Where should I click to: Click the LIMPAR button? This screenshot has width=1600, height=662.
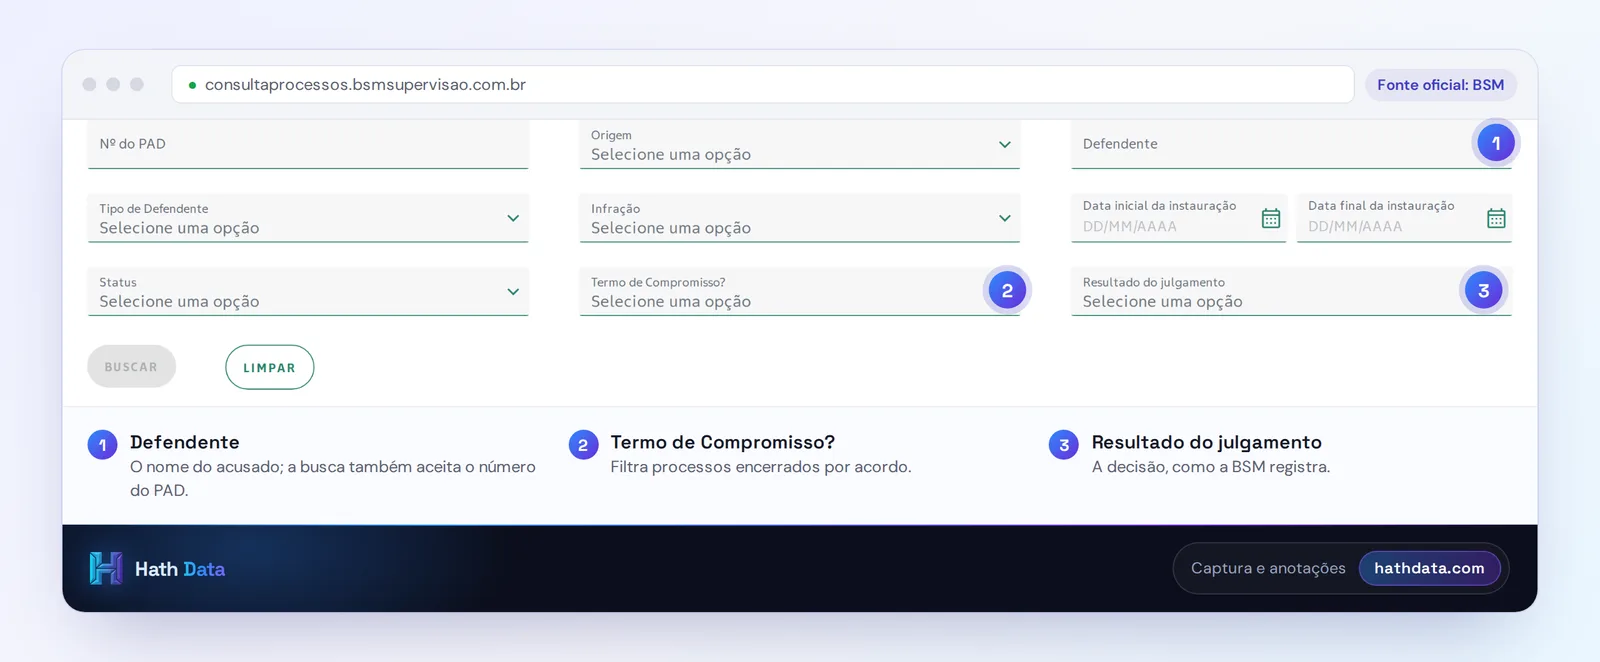tap(269, 367)
